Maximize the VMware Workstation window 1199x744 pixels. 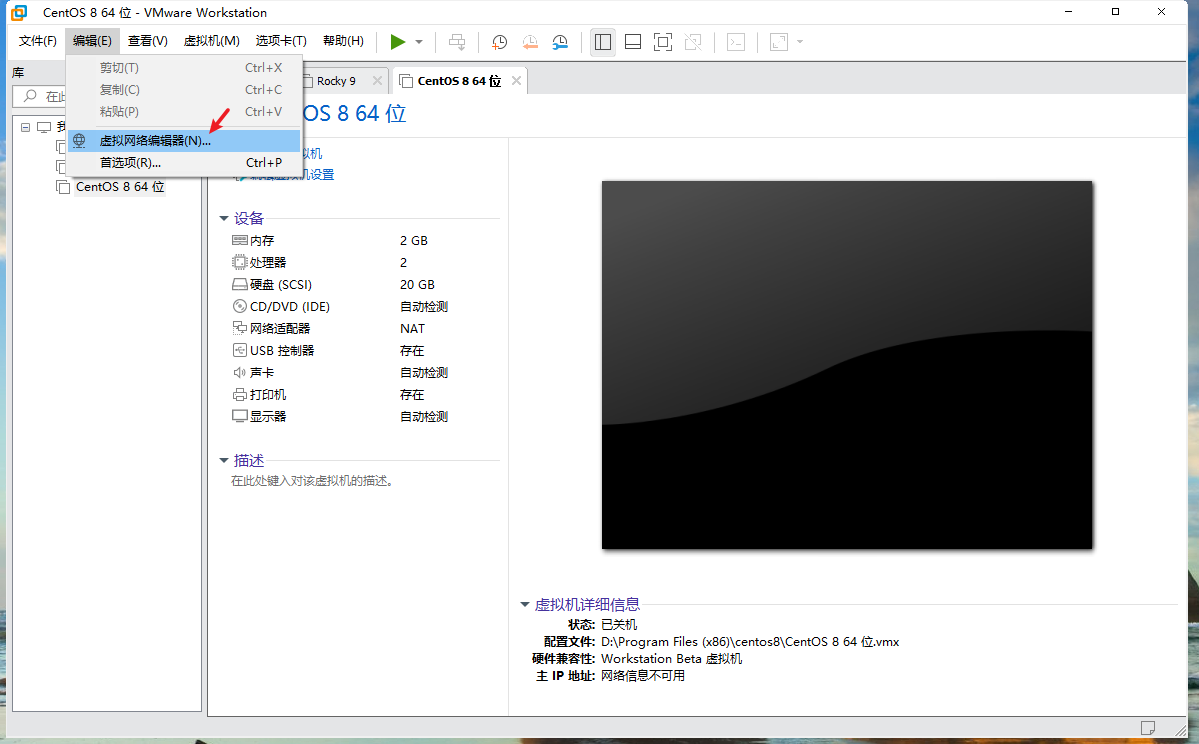1115,11
